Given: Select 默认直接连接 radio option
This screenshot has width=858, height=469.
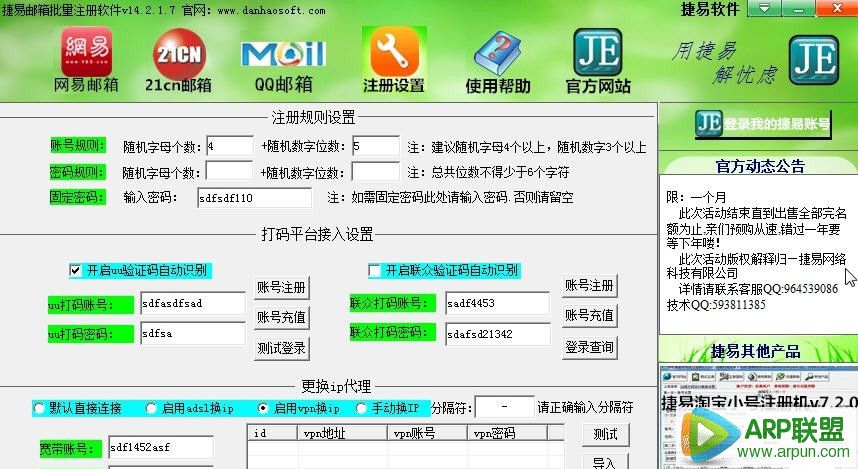Looking at the screenshot, I should click(39, 408).
